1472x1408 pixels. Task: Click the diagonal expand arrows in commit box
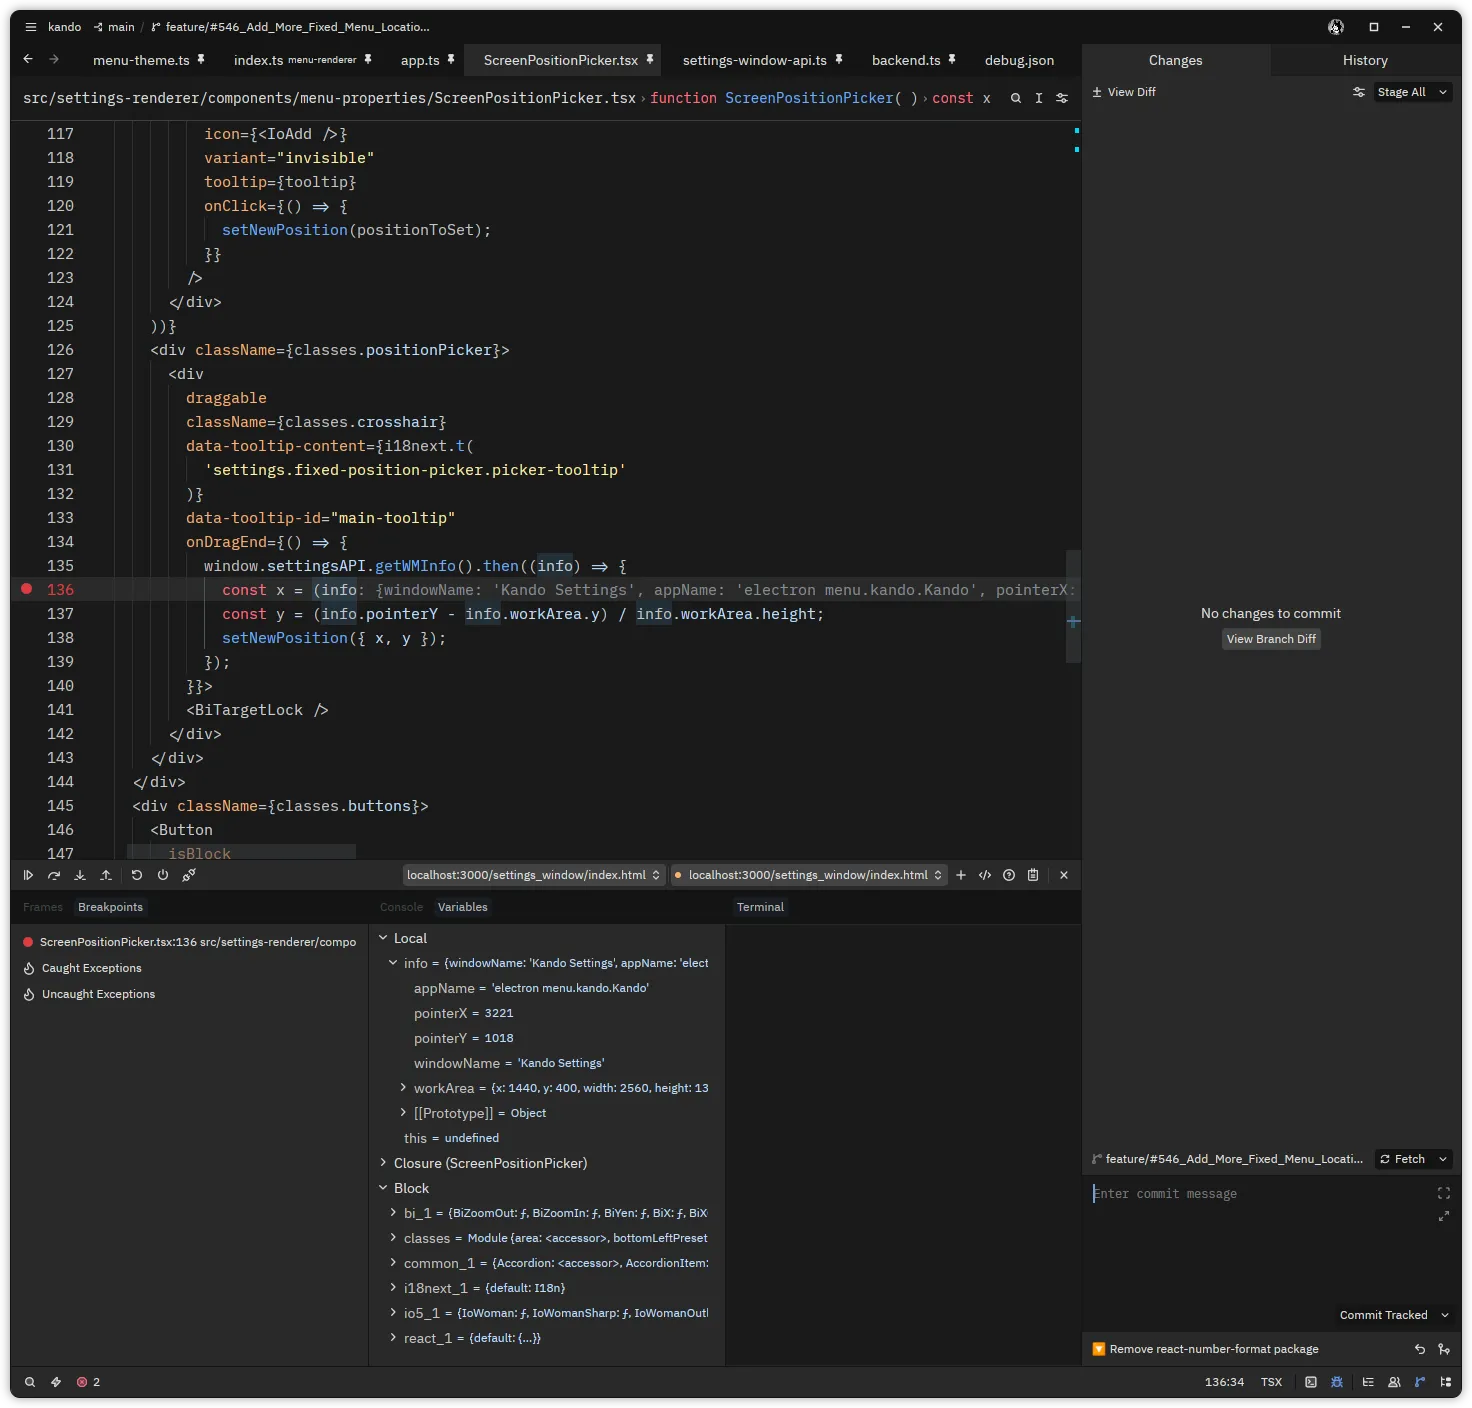coord(1444,1216)
